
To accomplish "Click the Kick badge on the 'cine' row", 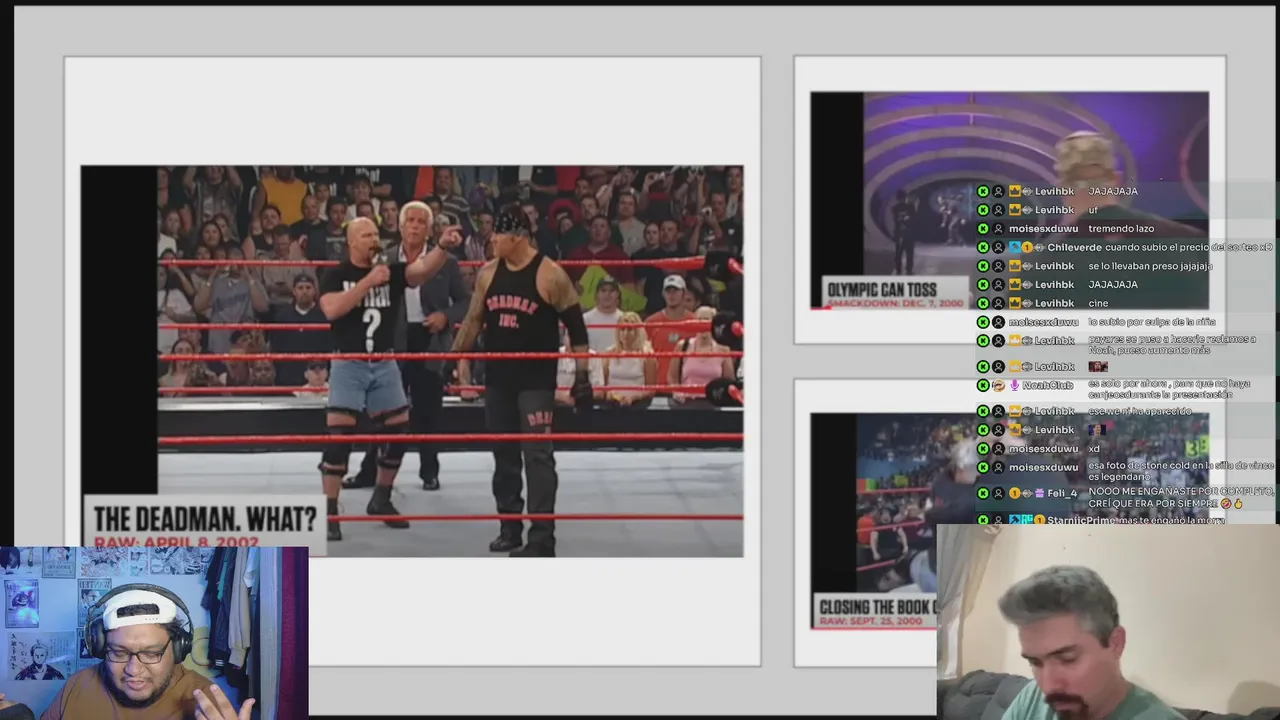I will pos(983,303).
